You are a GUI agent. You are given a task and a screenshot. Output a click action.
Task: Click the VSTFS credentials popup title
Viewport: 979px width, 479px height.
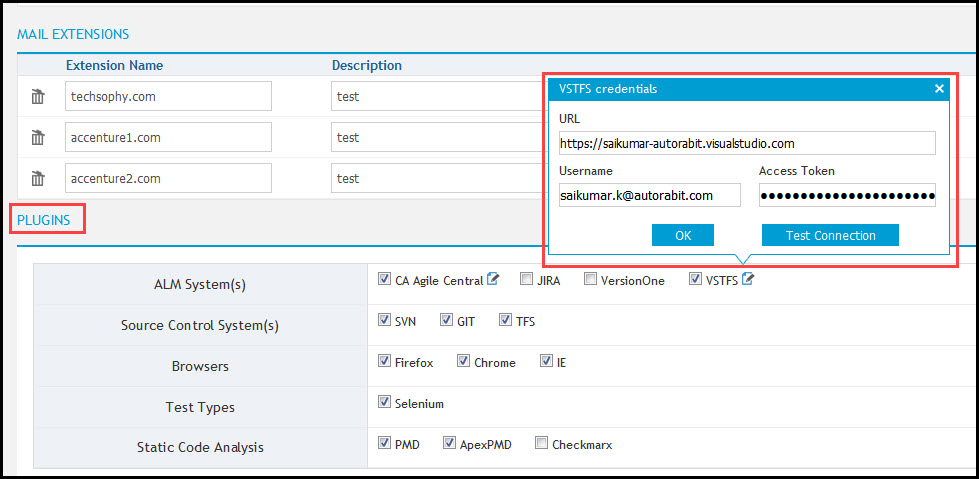click(608, 89)
